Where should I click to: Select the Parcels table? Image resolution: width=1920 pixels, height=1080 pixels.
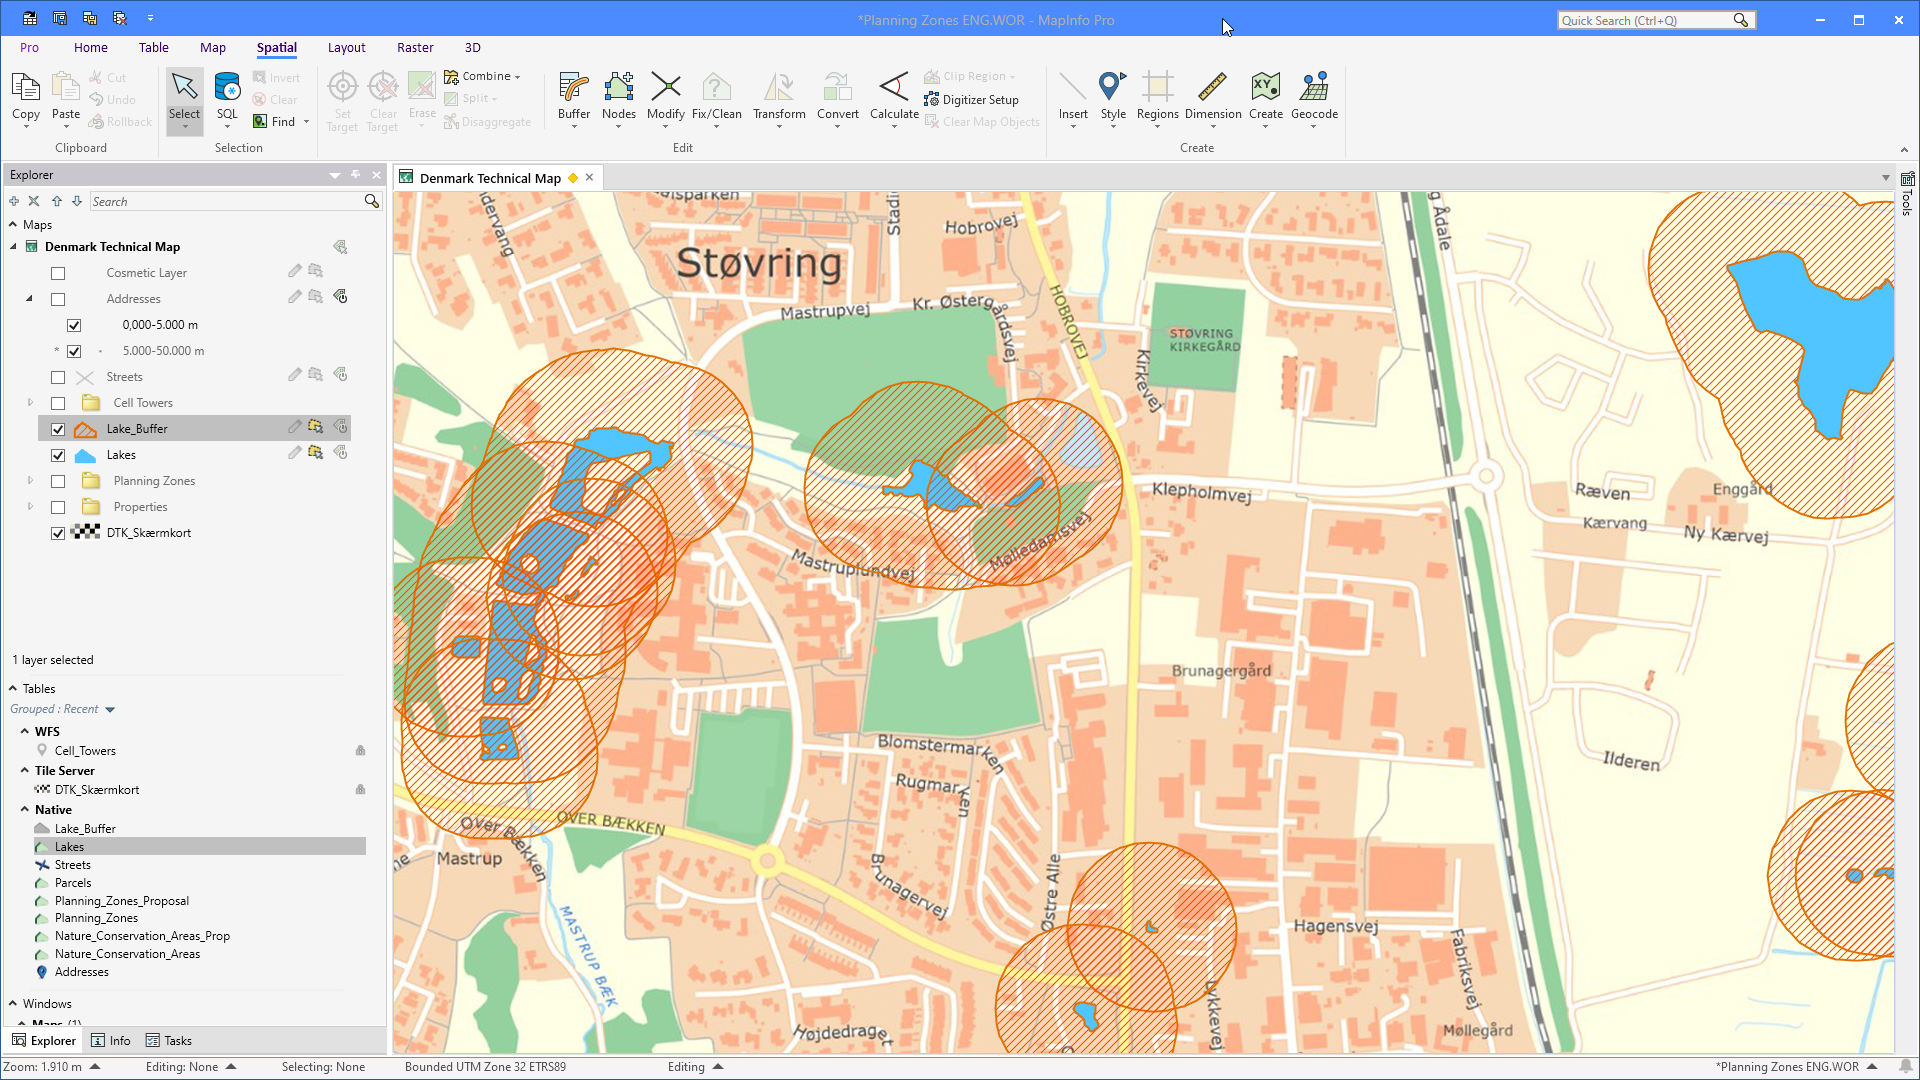pos(73,883)
